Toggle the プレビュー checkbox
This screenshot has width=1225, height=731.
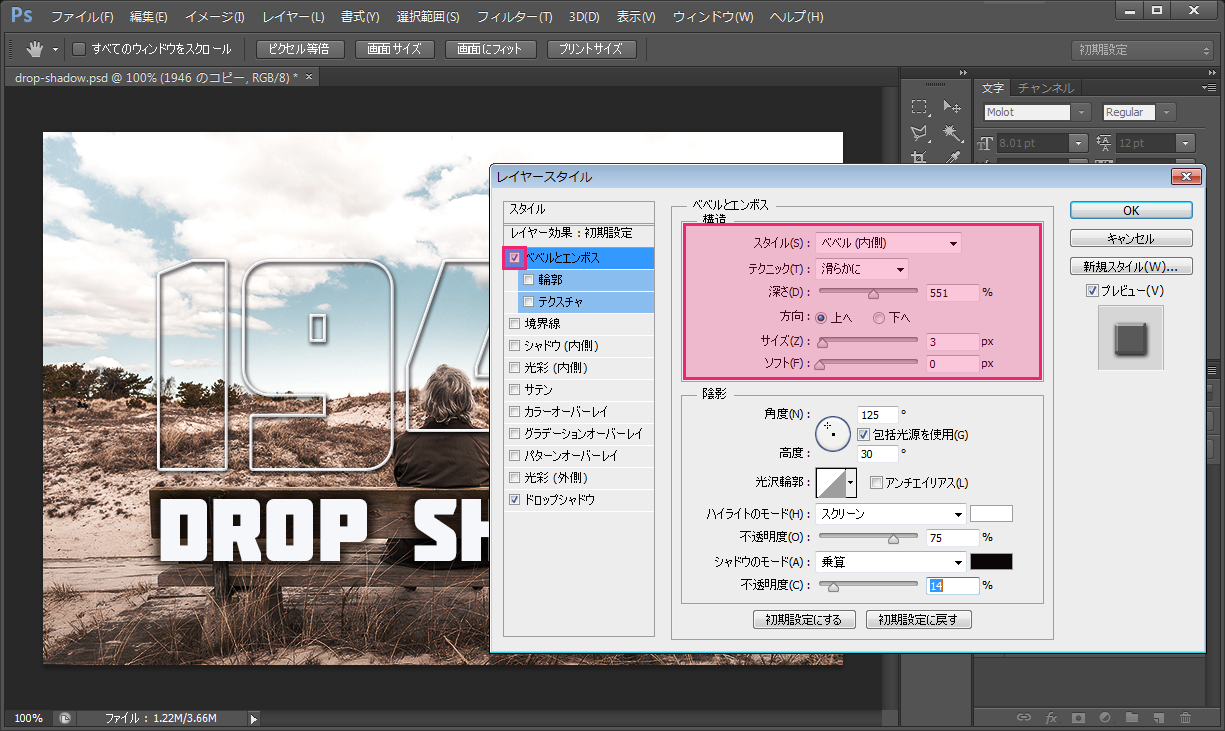coord(1092,291)
